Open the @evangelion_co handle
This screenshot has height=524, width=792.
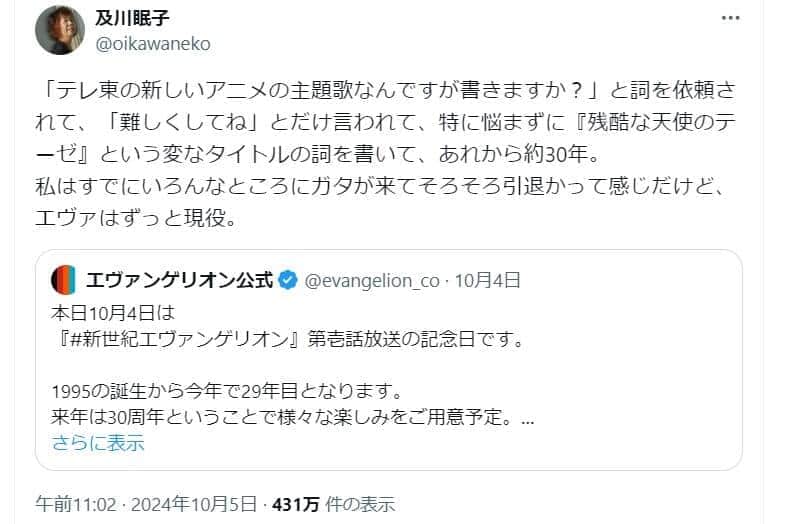click(371, 281)
